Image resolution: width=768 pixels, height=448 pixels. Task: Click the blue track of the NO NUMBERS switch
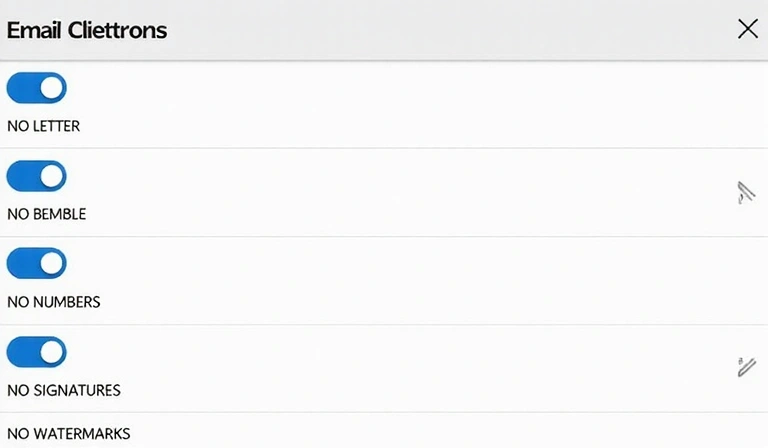tap(23, 263)
